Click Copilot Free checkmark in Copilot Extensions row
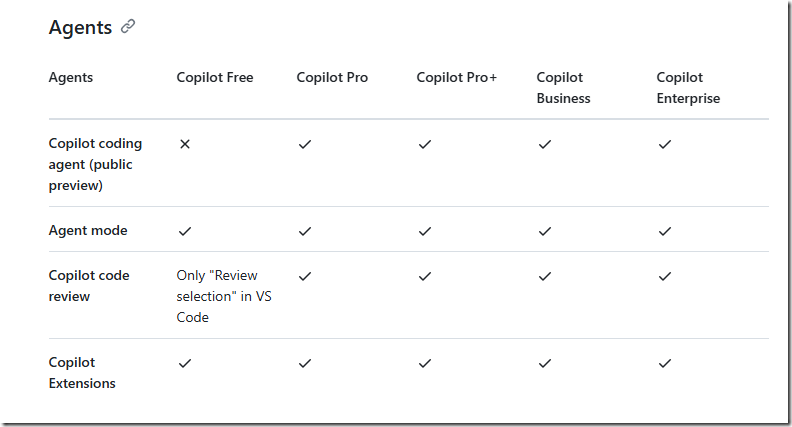The width and height of the screenshot is (792, 427). click(185, 363)
